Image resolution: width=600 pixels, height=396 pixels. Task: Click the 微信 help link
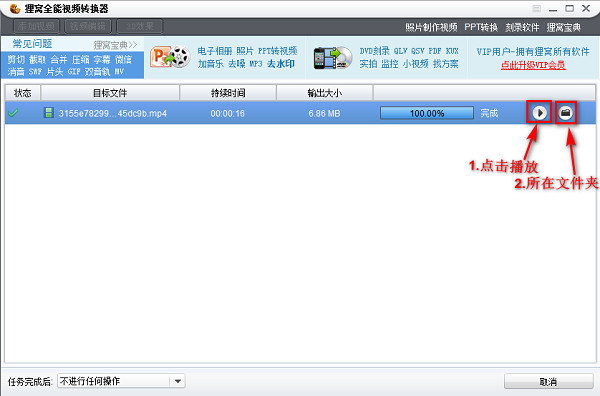point(123,60)
